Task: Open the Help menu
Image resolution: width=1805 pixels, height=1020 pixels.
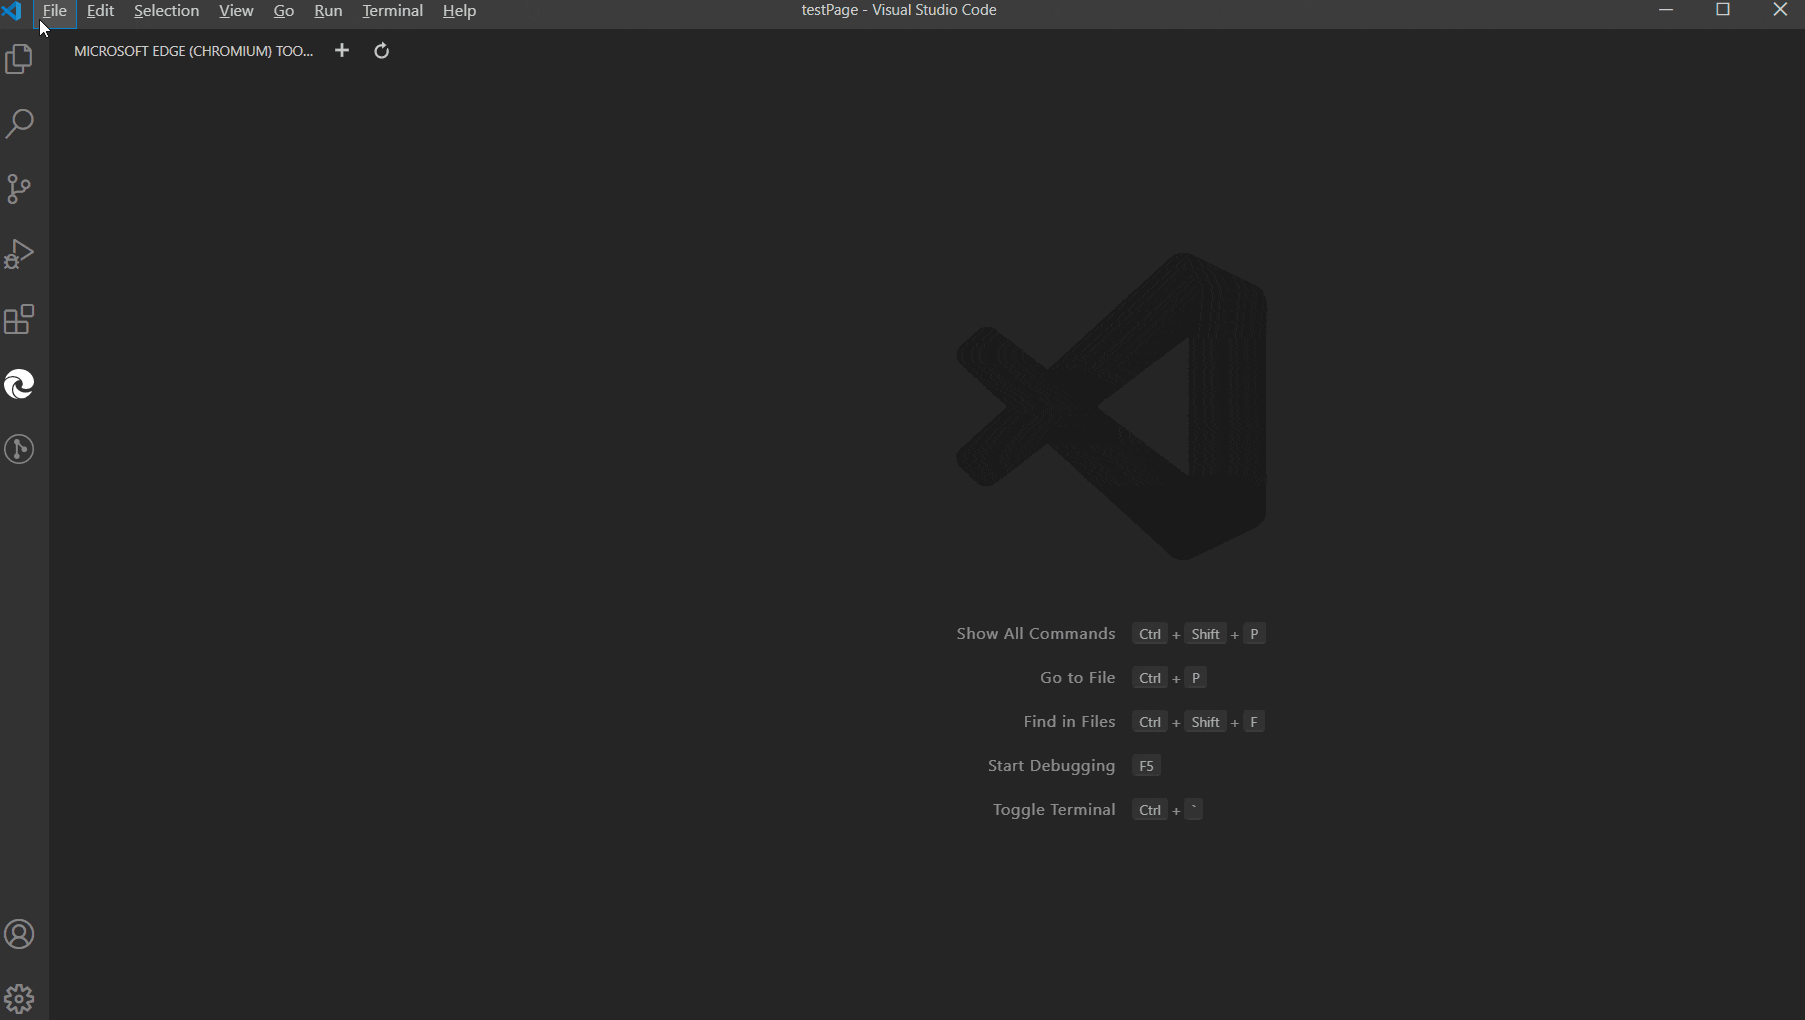Action: pos(459,10)
